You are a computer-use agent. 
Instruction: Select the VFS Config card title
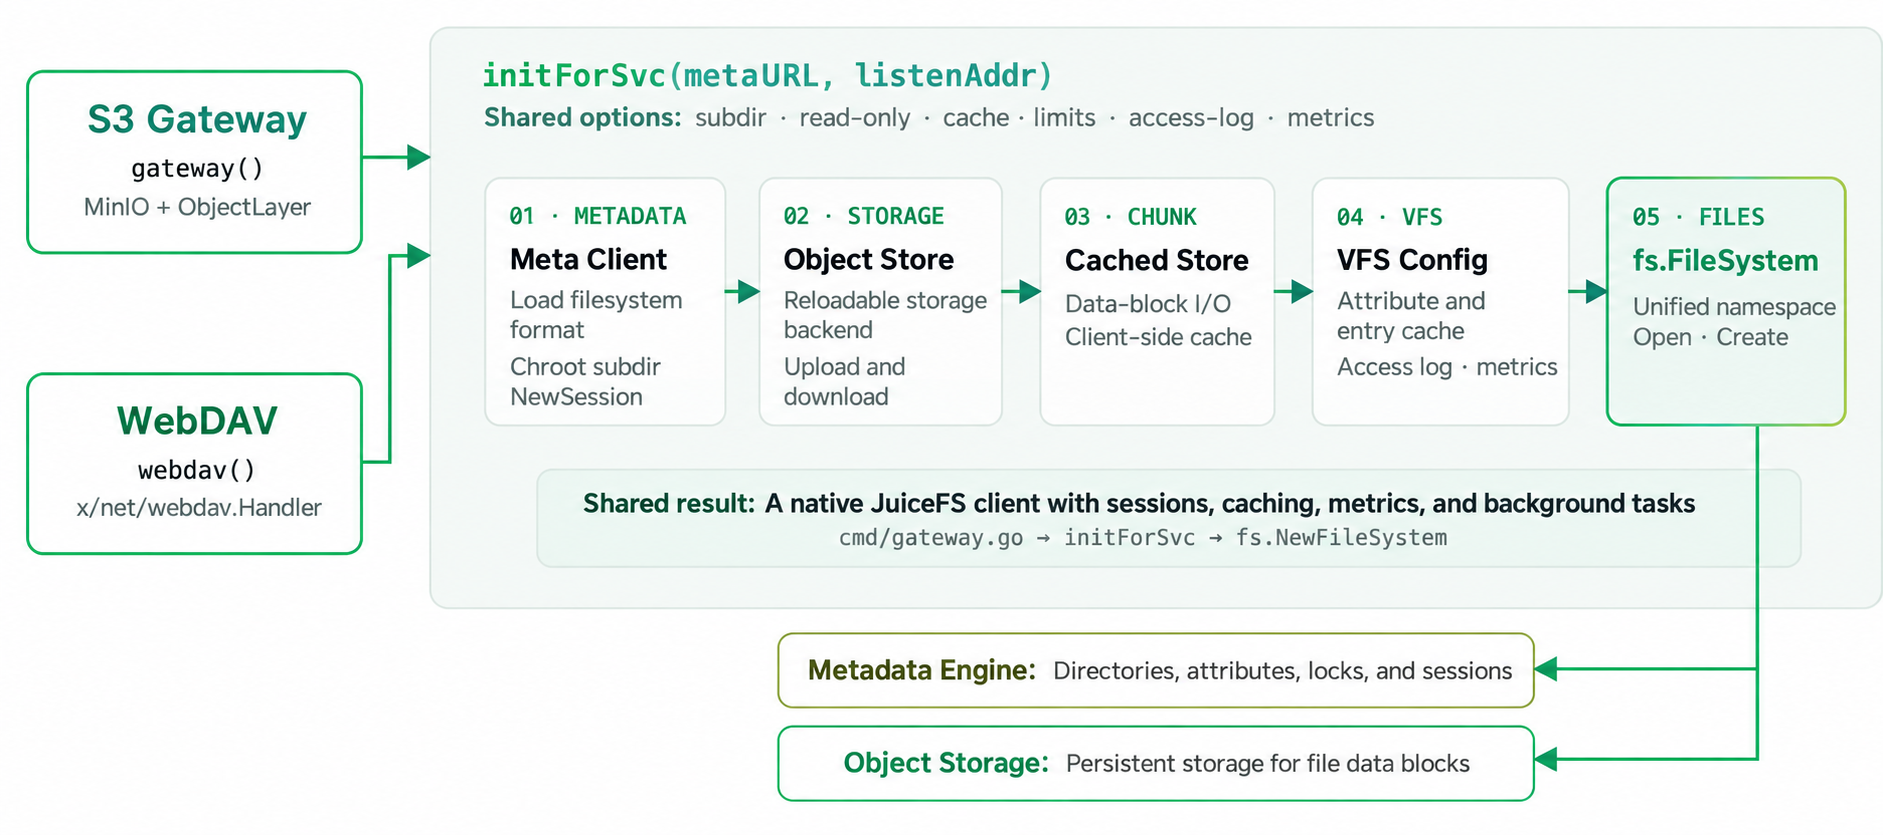pos(1412,260)
